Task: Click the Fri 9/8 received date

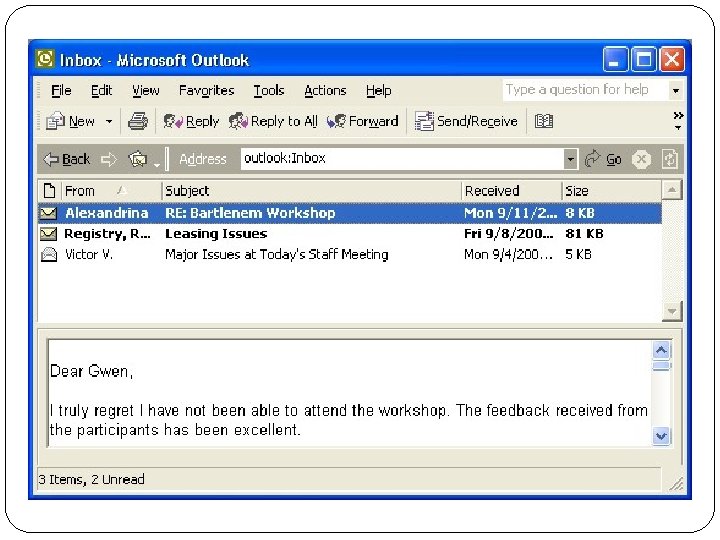Action: coord(509,234)
